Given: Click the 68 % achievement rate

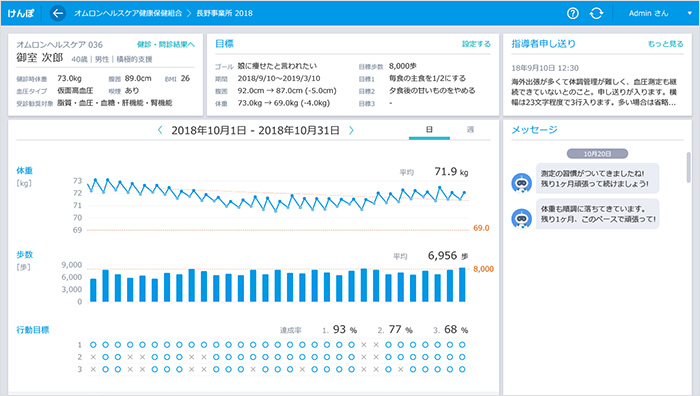Looking at the screenshot, I should pyautogui.click(x=456, y=329).
